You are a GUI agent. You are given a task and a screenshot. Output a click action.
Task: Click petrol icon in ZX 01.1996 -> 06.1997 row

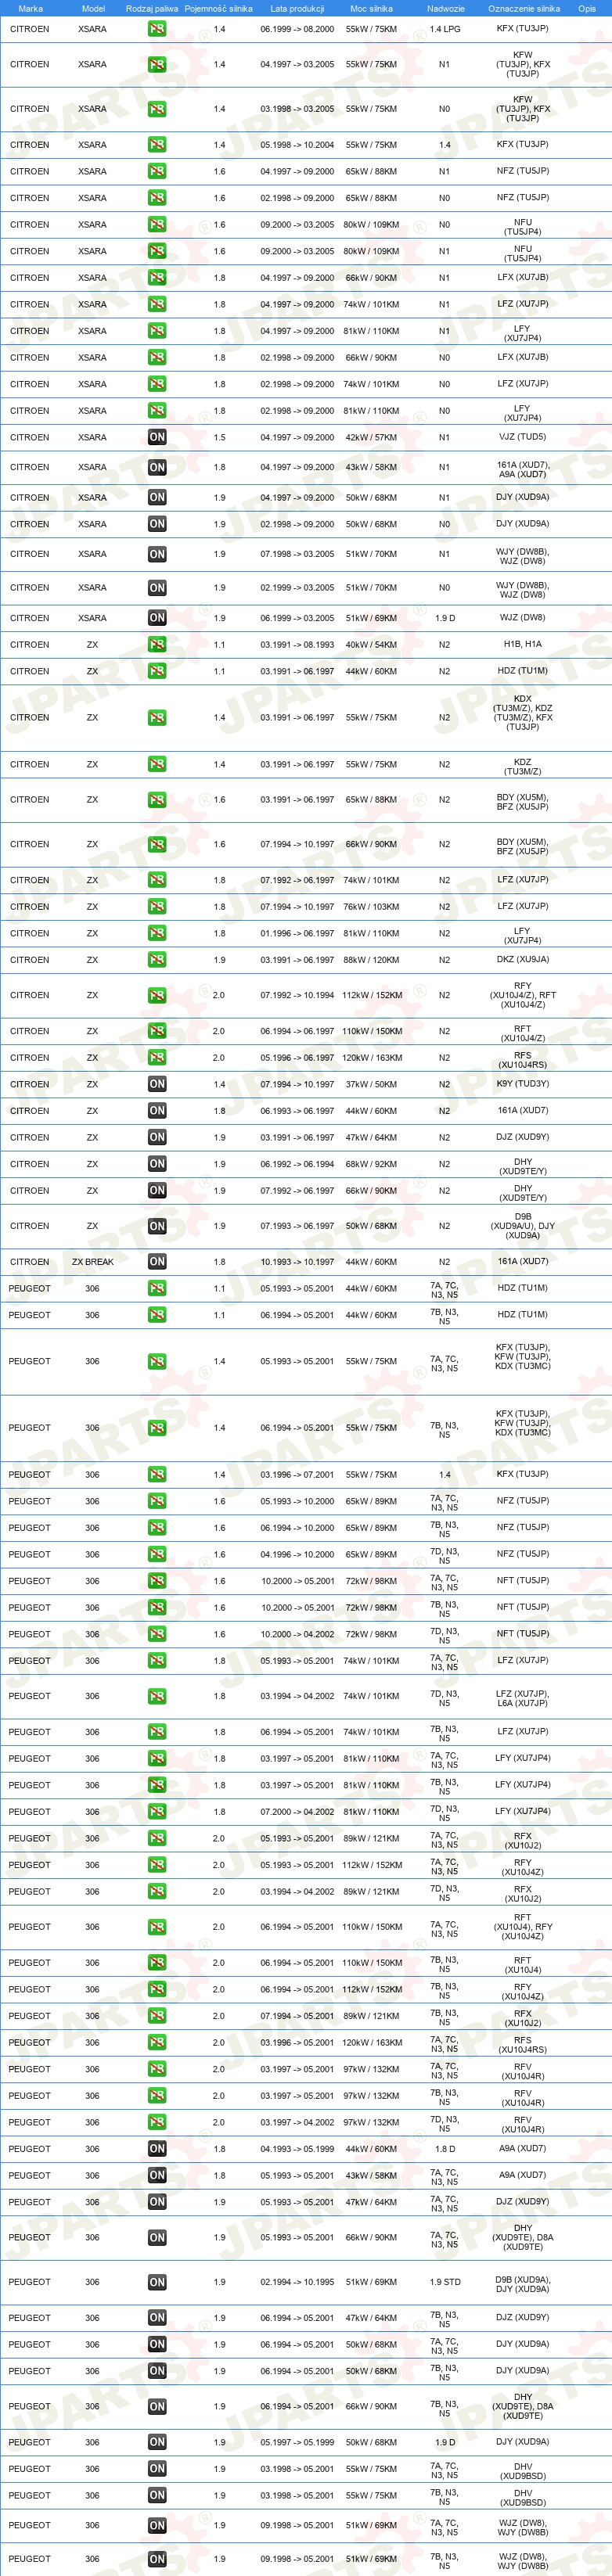coord(157,934)
